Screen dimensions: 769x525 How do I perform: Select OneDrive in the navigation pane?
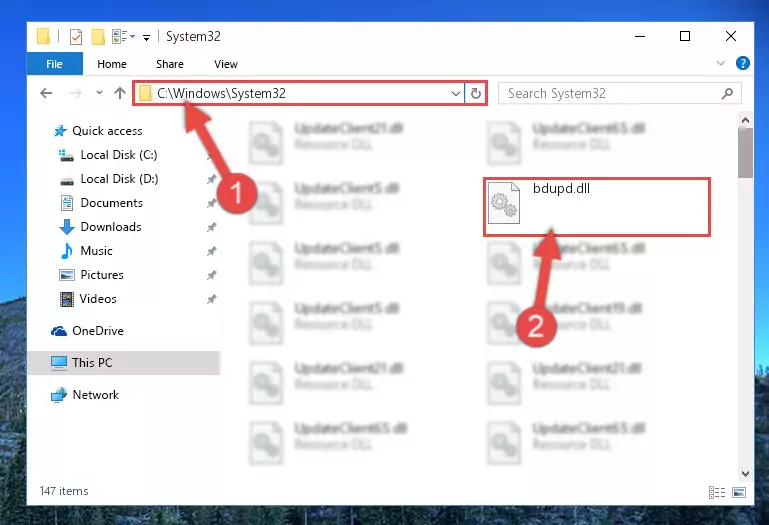[x=98, y=331]
